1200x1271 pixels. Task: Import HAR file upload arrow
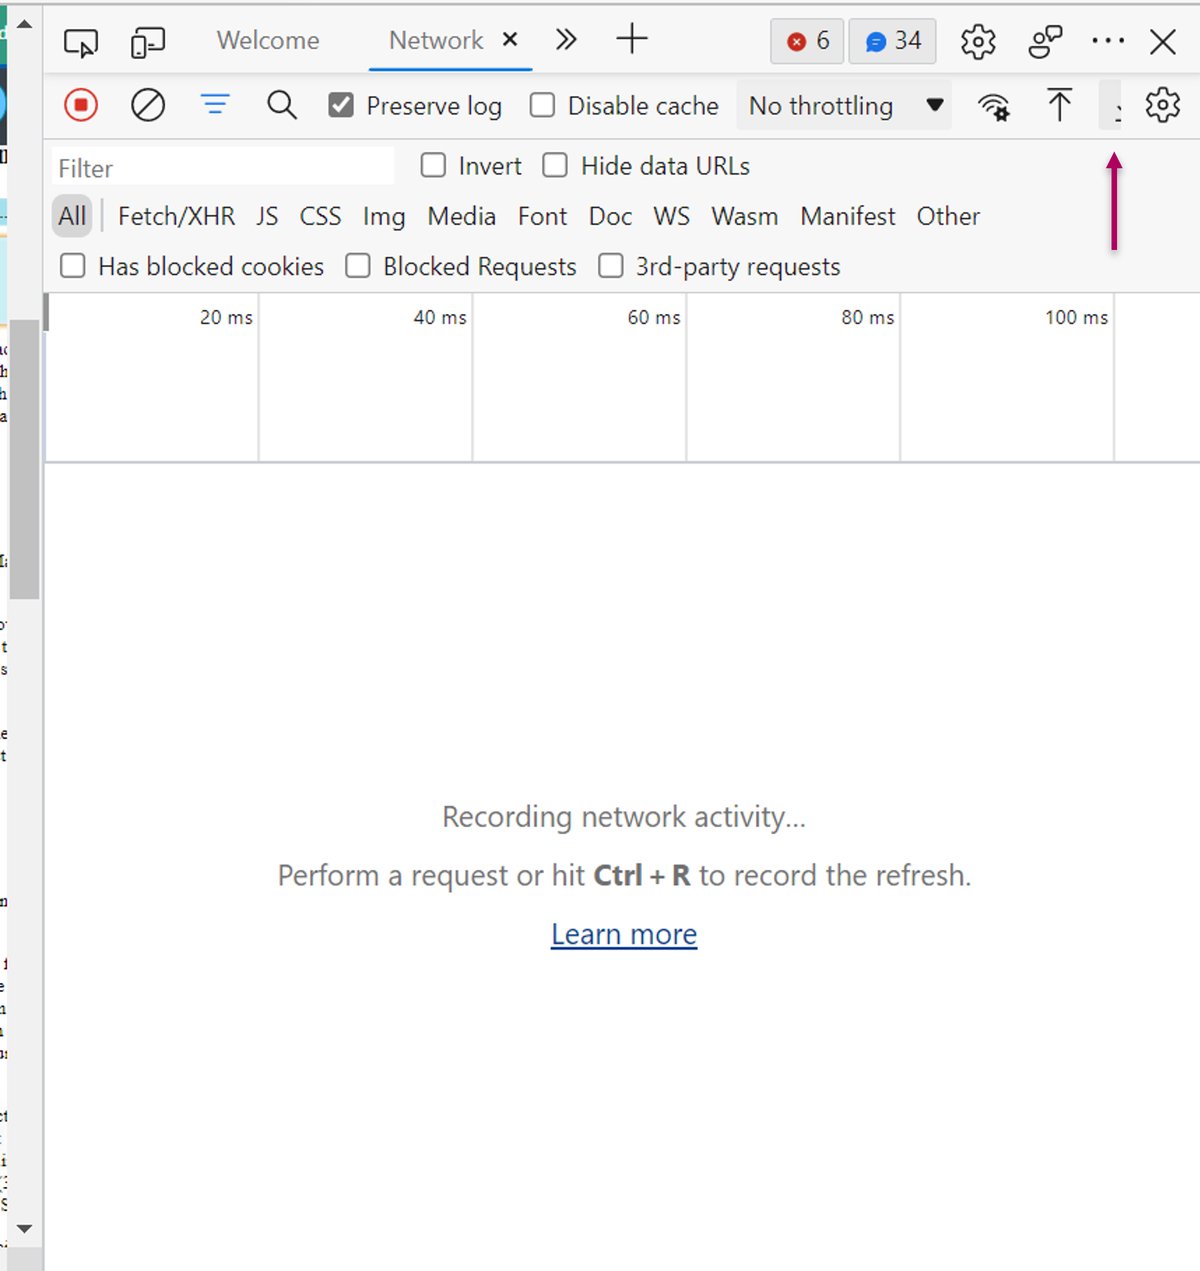pyautogui.click(x=1059, y=105)
